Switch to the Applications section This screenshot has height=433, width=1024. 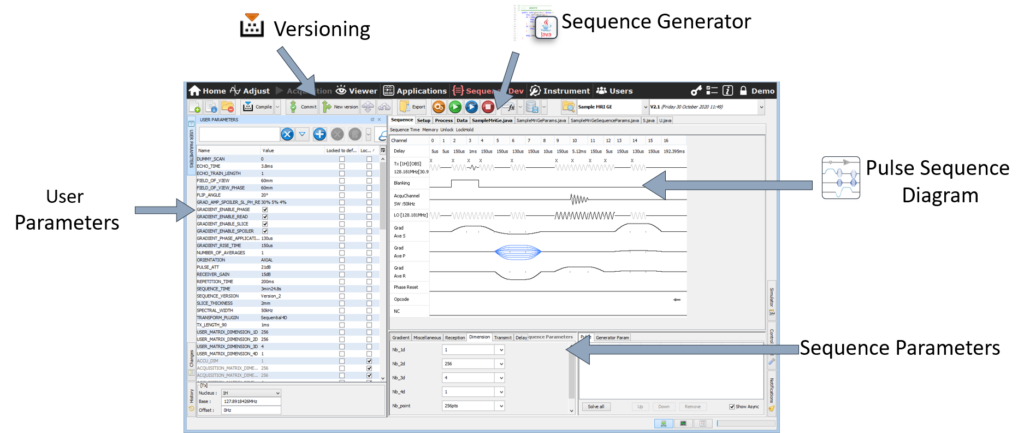(415, 91)
